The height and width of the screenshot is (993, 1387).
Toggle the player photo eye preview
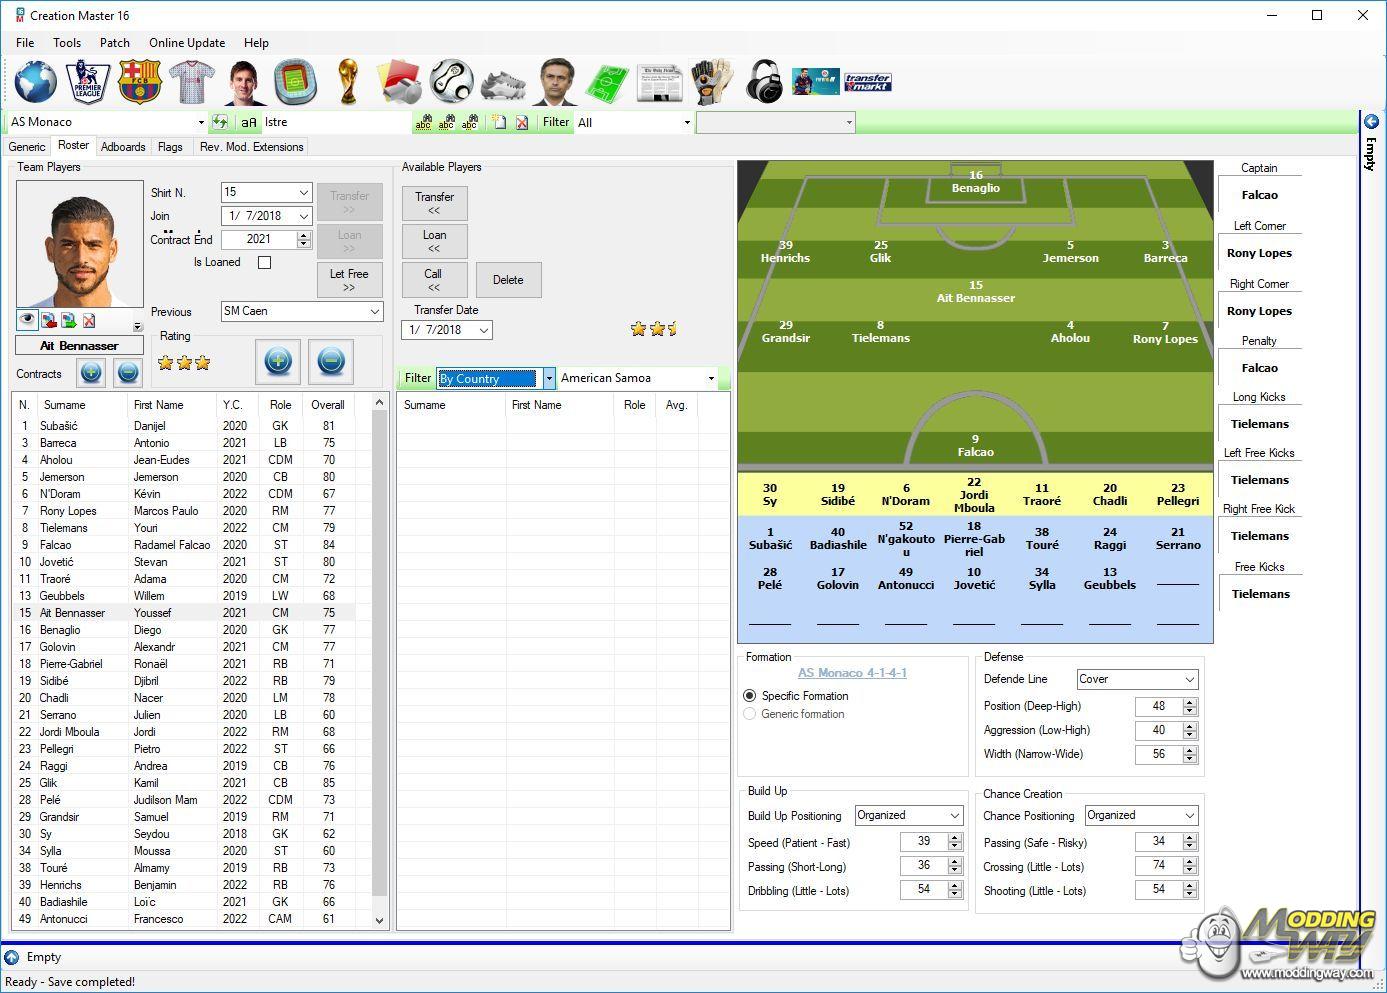27,320
